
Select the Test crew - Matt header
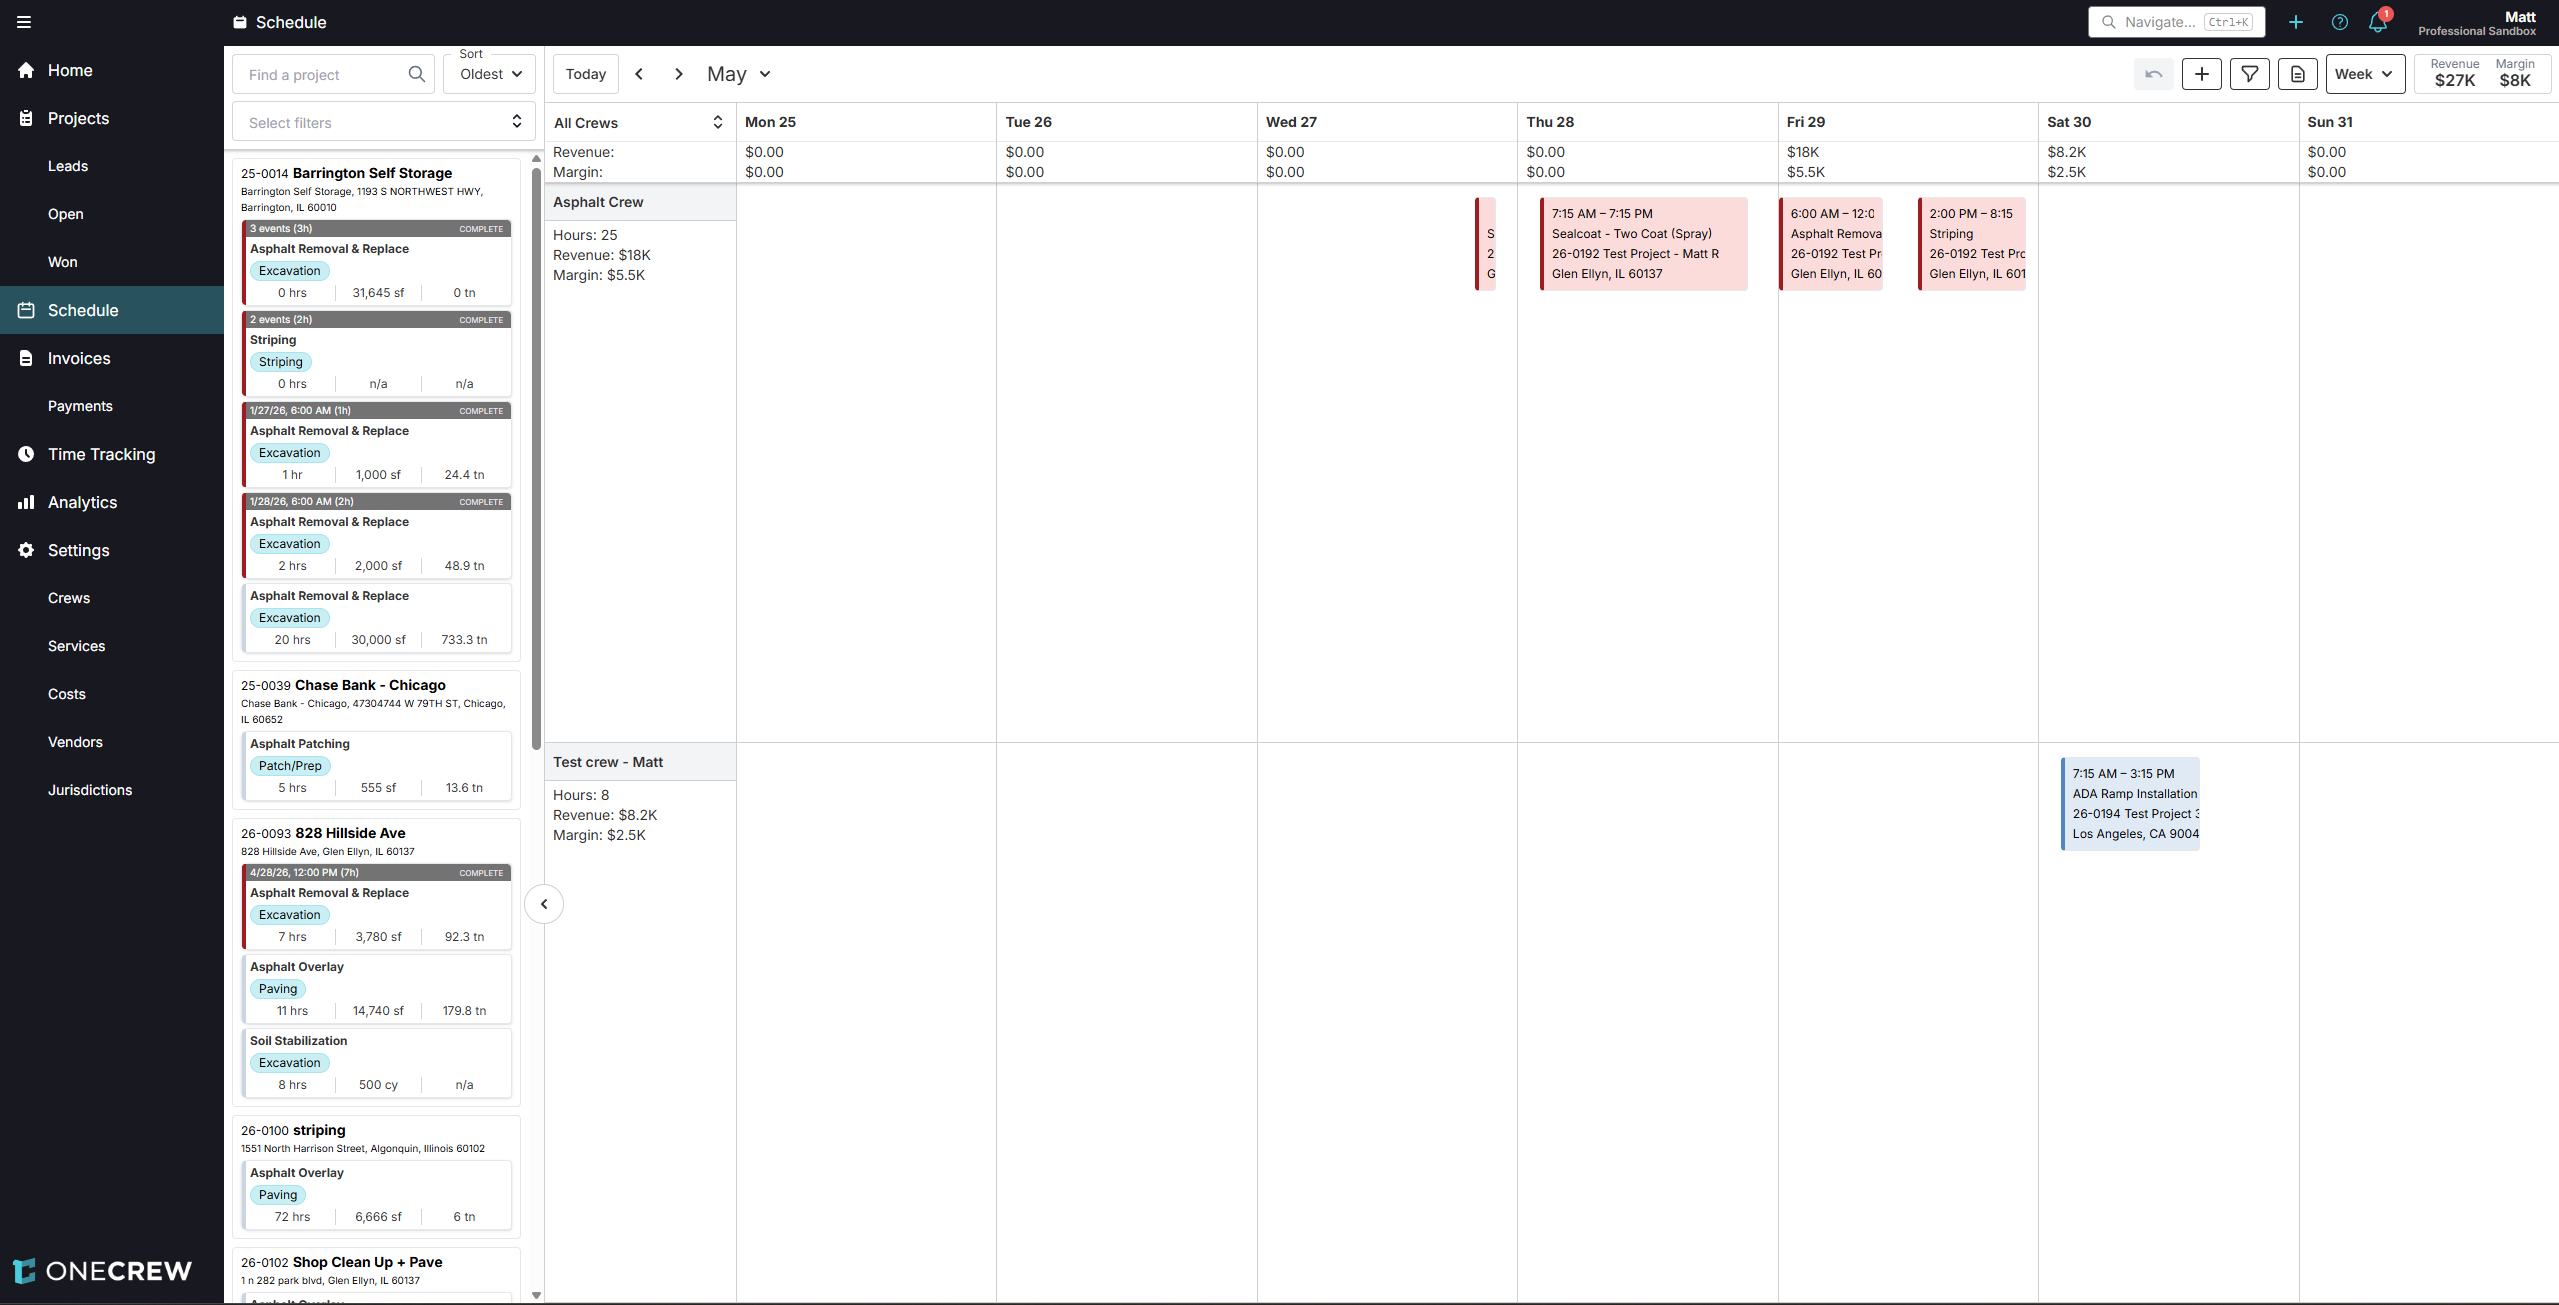(640, 762)
